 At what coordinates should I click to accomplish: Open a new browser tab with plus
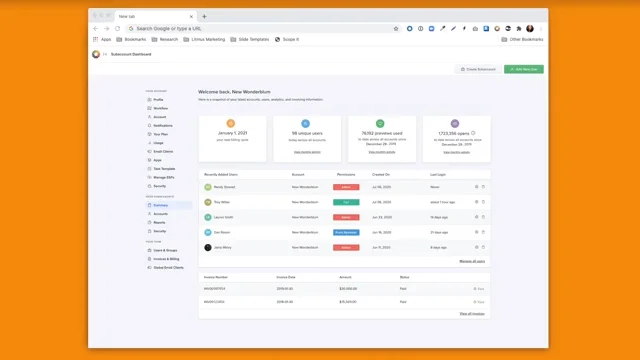tap(204, 16)
